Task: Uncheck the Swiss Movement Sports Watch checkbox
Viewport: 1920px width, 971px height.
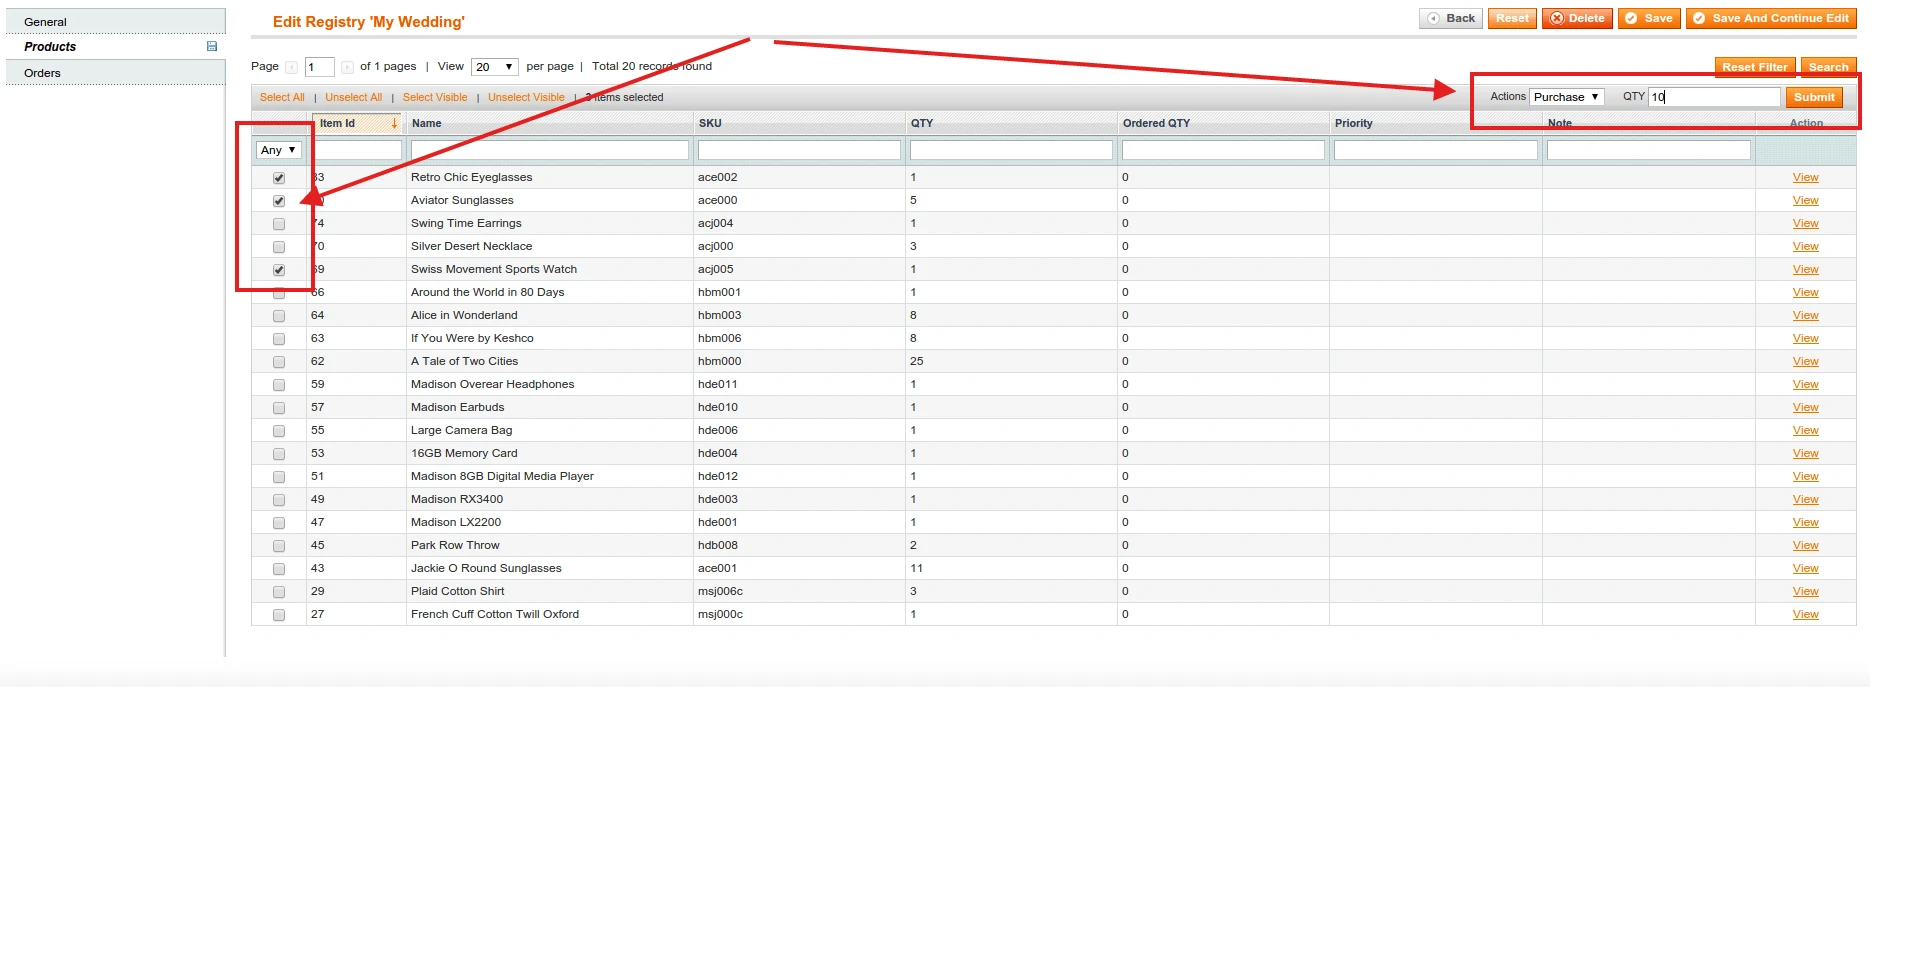Action: click(279, 270)
